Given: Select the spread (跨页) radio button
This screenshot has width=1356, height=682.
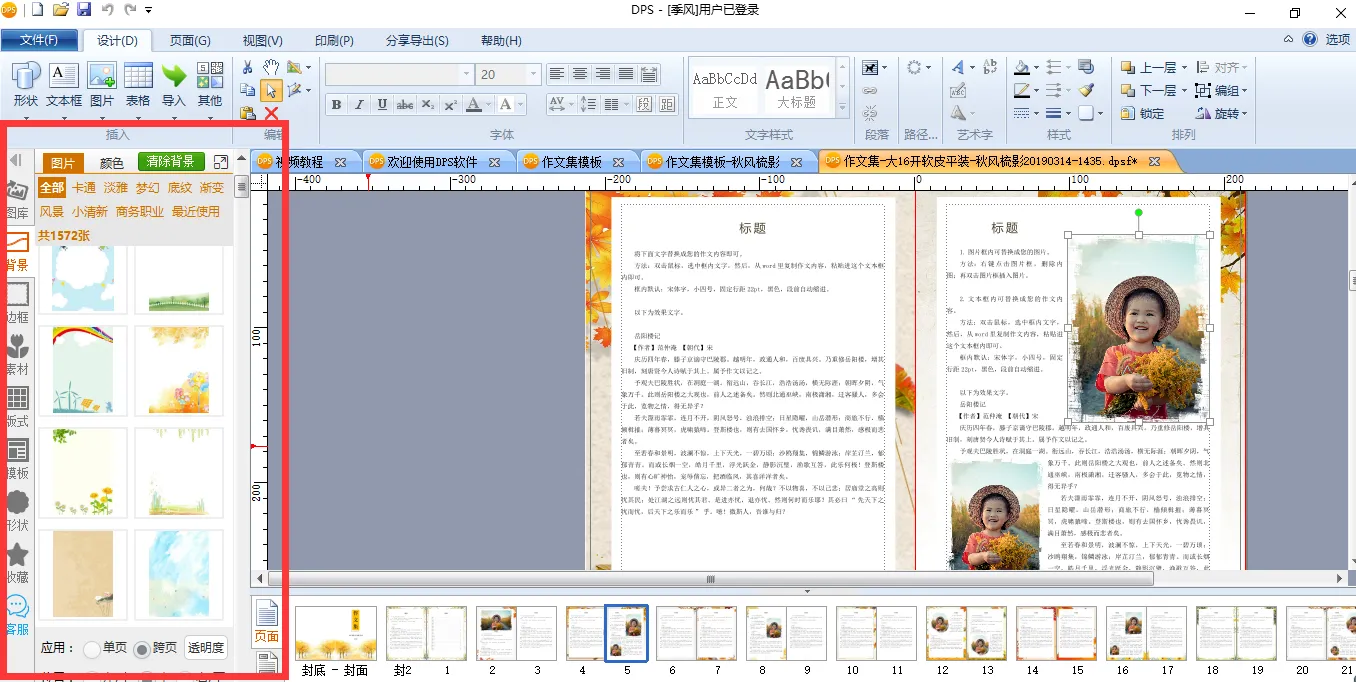Looking at the screenshot, I should coord(142,648).
